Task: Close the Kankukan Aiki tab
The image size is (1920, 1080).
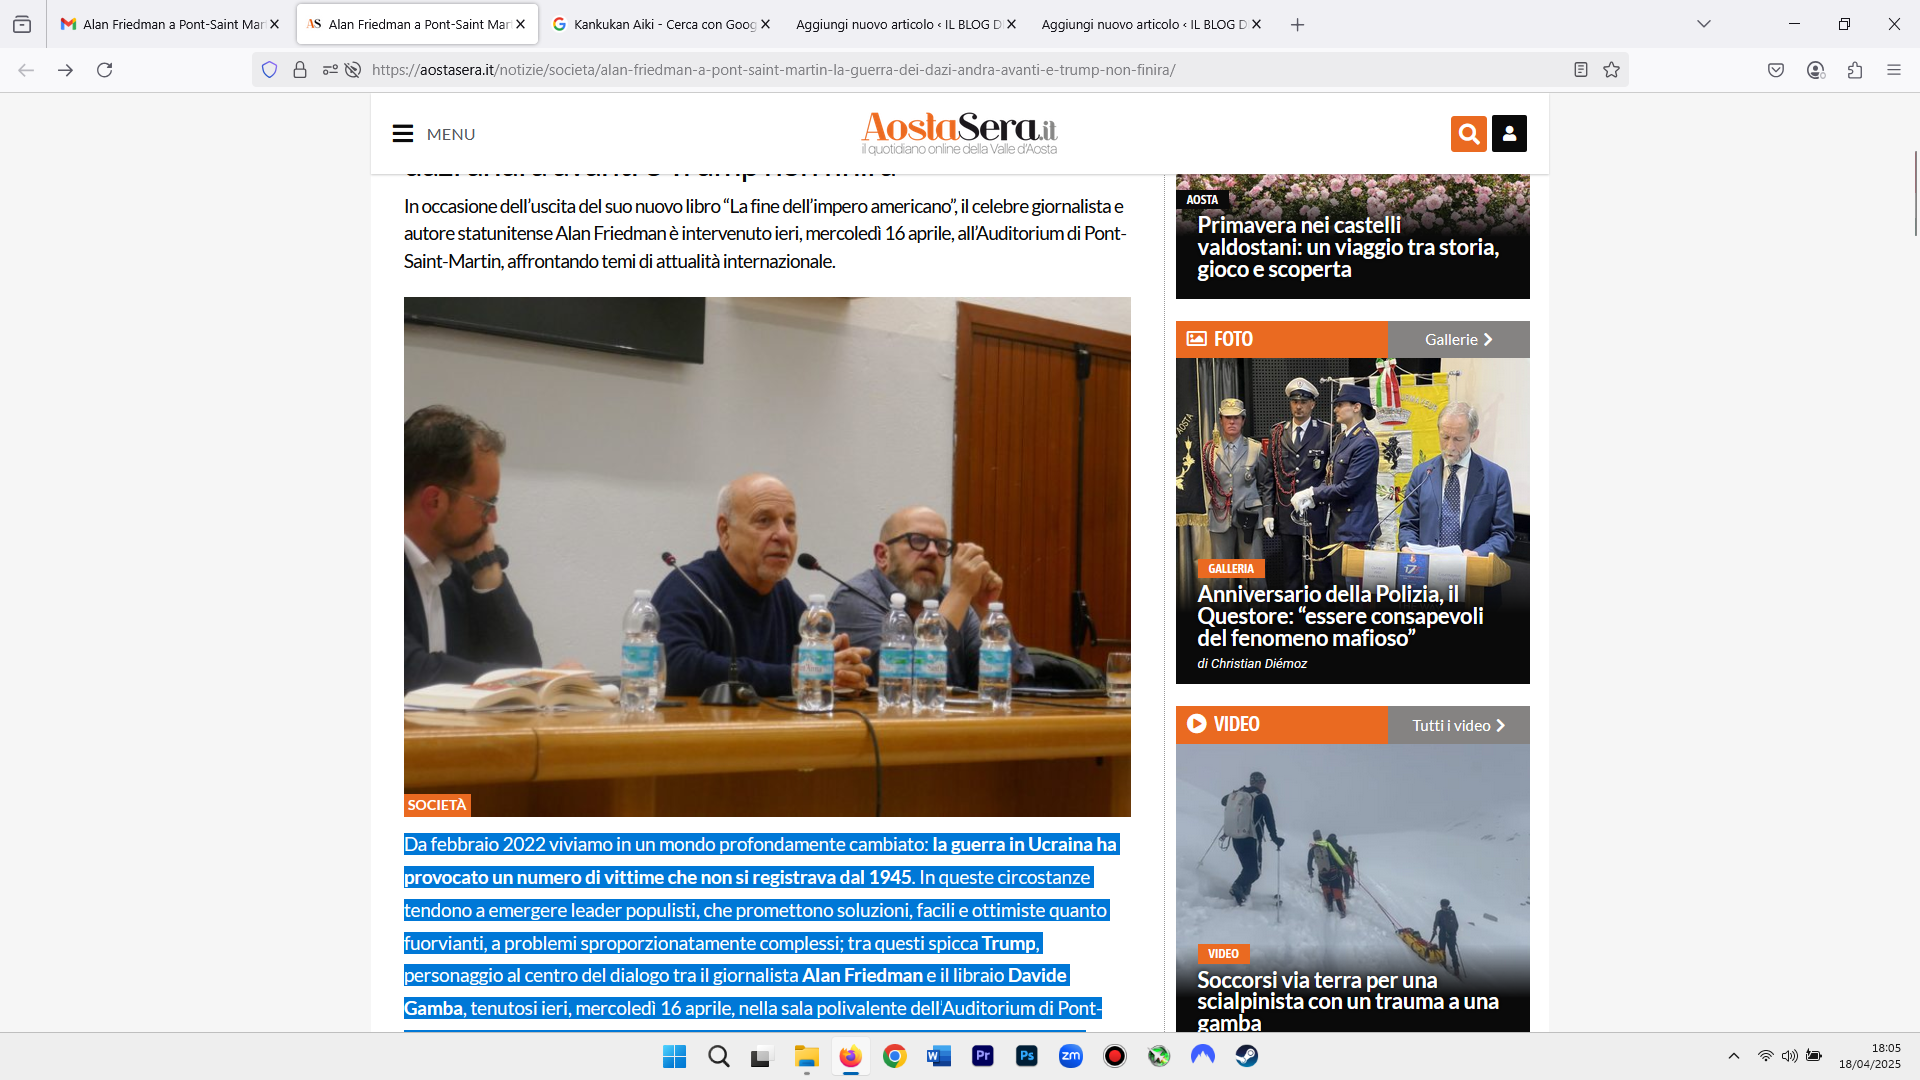Action: pos(766,24)
